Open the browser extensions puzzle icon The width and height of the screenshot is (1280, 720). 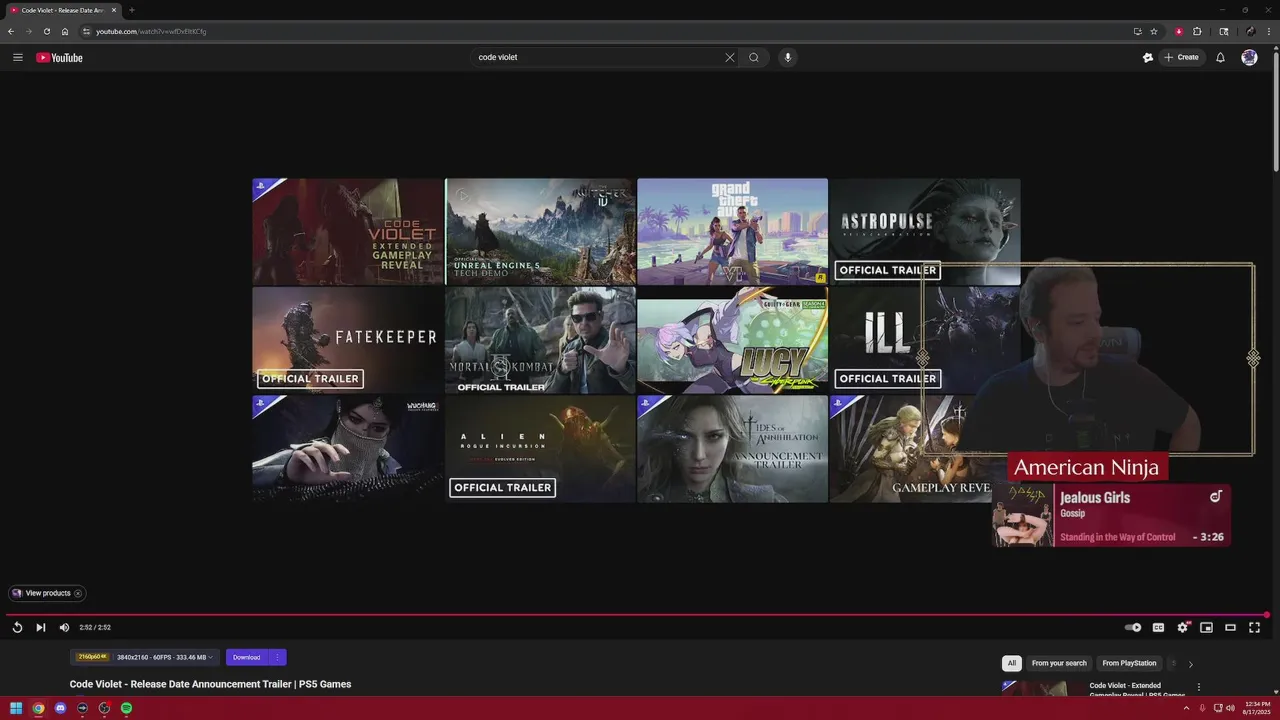(x=1197, y=31)
